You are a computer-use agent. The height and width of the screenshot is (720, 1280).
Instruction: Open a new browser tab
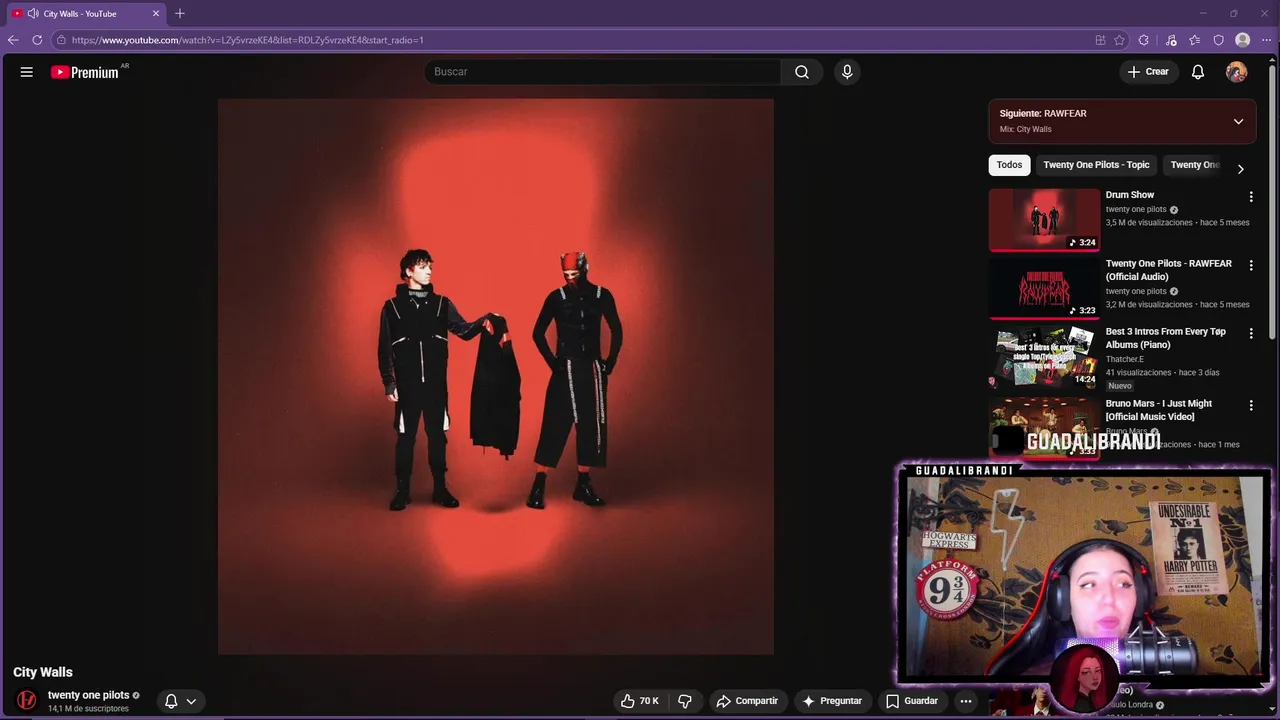click(180, 13)
